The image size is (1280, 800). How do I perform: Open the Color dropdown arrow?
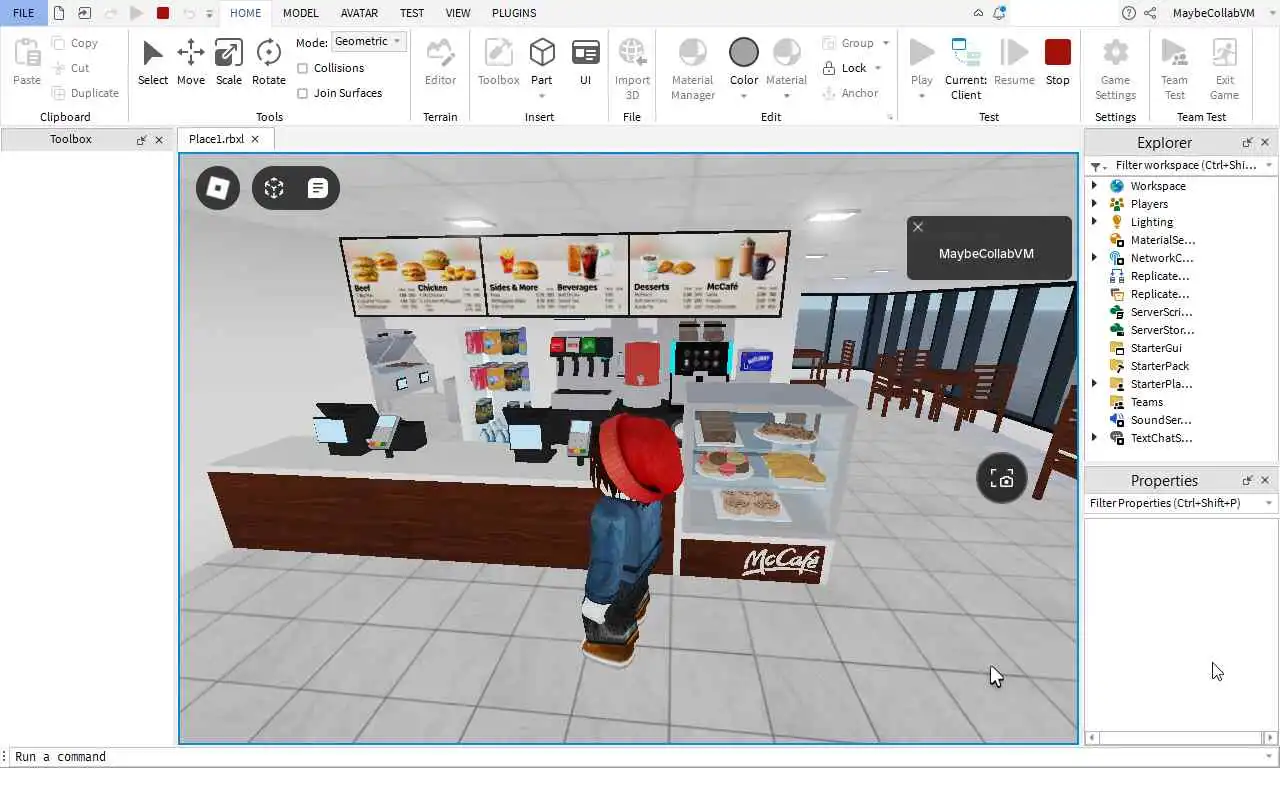coord(744,96)
